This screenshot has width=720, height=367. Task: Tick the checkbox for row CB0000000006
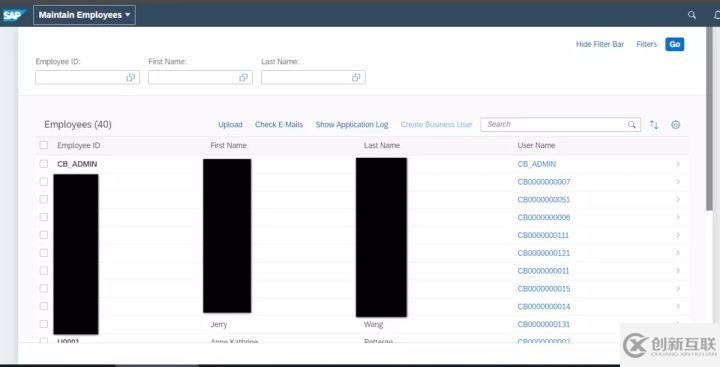pyautogui.click(x=44, y=217)
